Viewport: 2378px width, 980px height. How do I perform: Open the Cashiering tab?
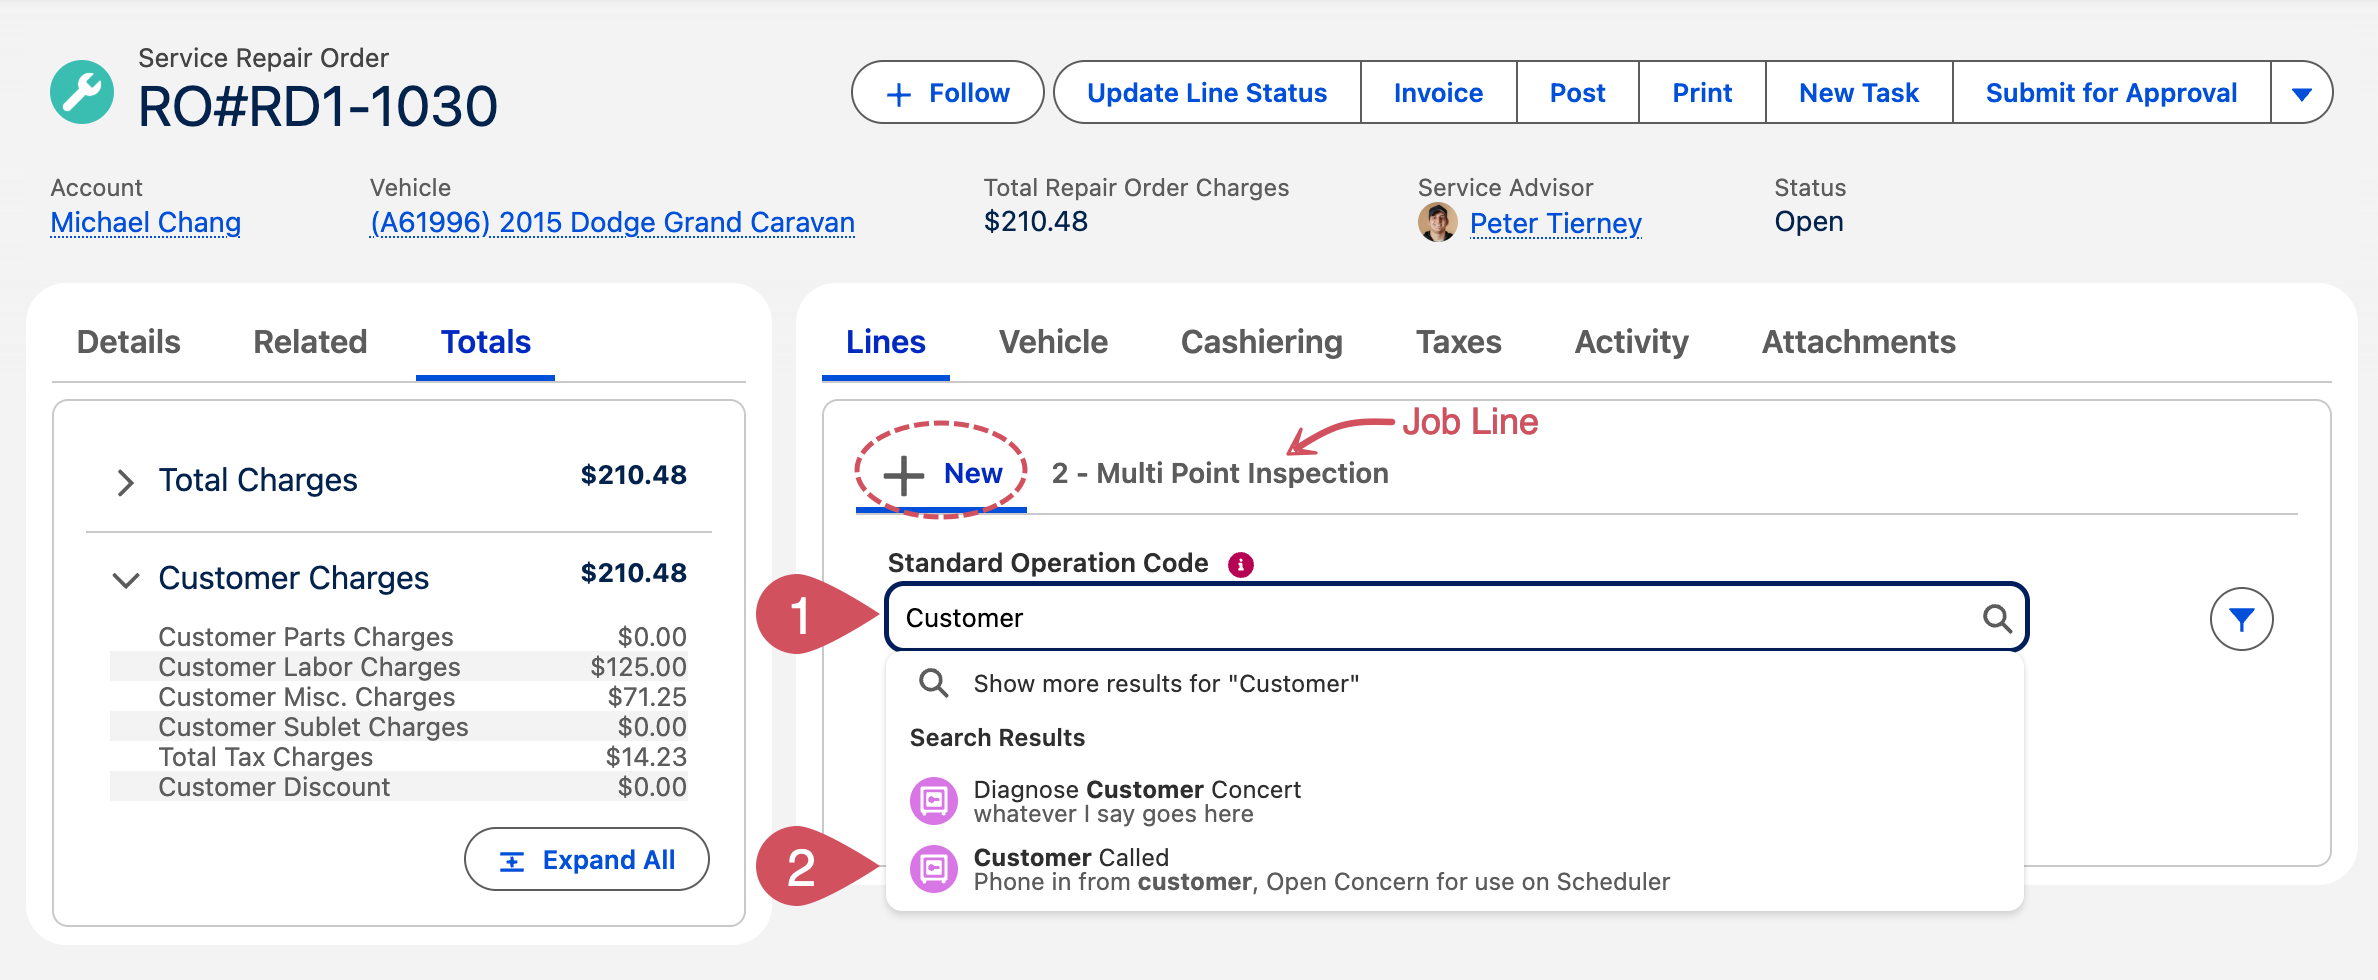tap(1261, 342)
